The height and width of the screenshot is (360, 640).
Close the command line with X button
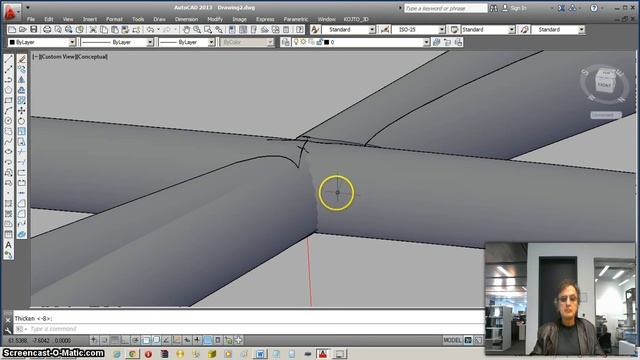(7, 320)
